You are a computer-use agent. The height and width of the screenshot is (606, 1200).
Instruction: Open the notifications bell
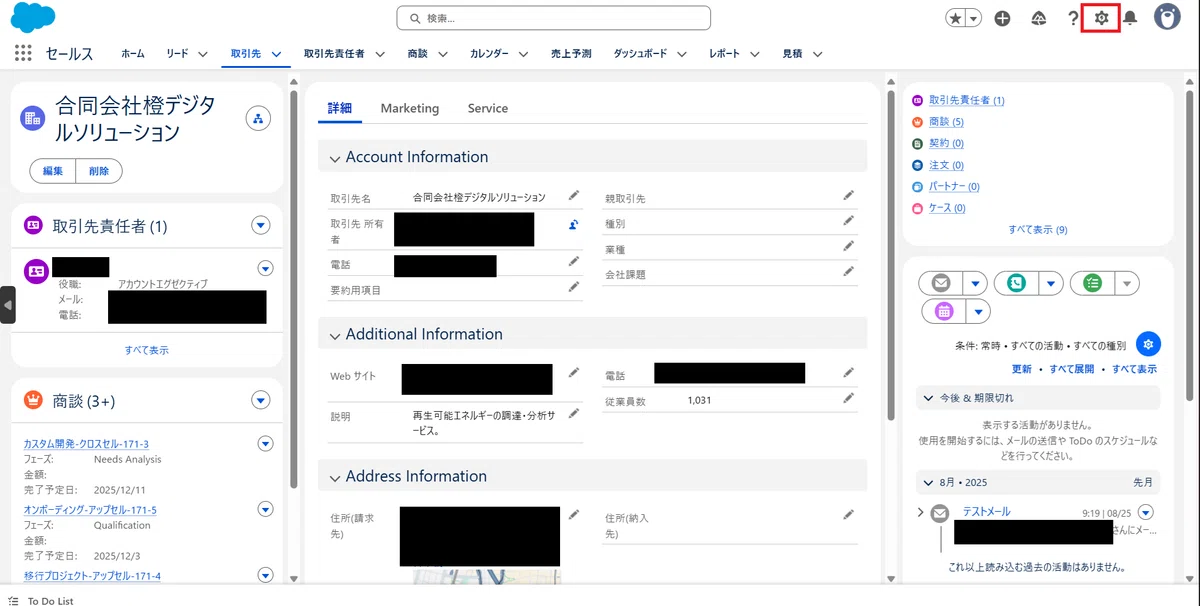tap(1130, 18)
